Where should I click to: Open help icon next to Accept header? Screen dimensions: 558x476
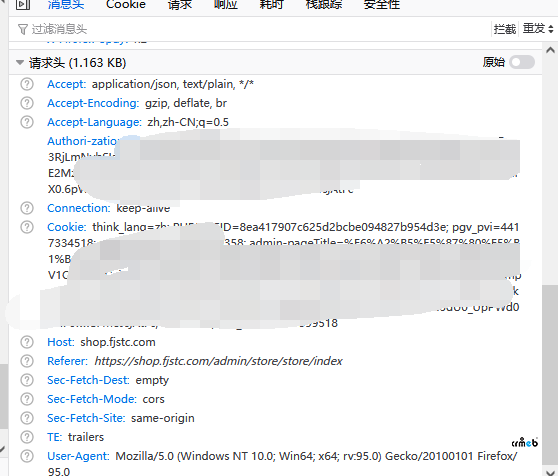[x=27, y=84]
